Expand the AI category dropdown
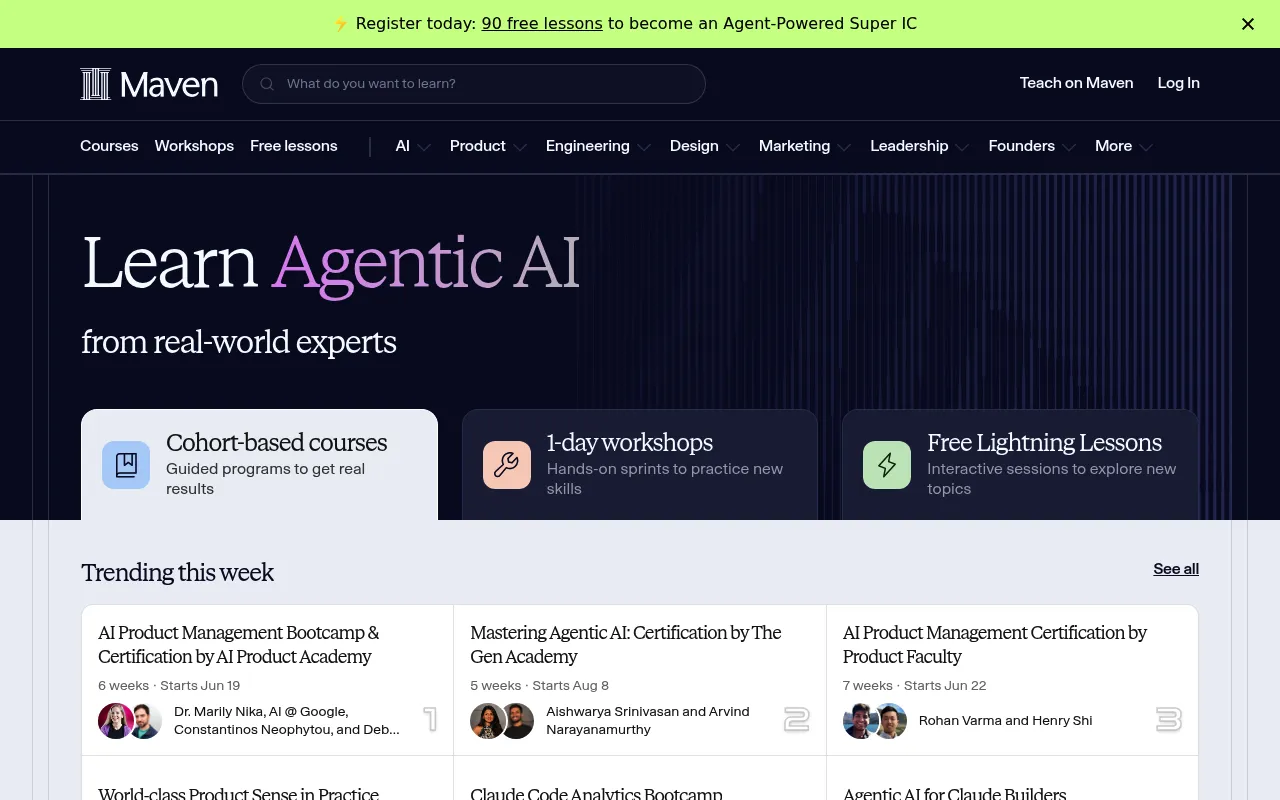This screenshot has width=1280, height=800. click(x=413, y=146)
